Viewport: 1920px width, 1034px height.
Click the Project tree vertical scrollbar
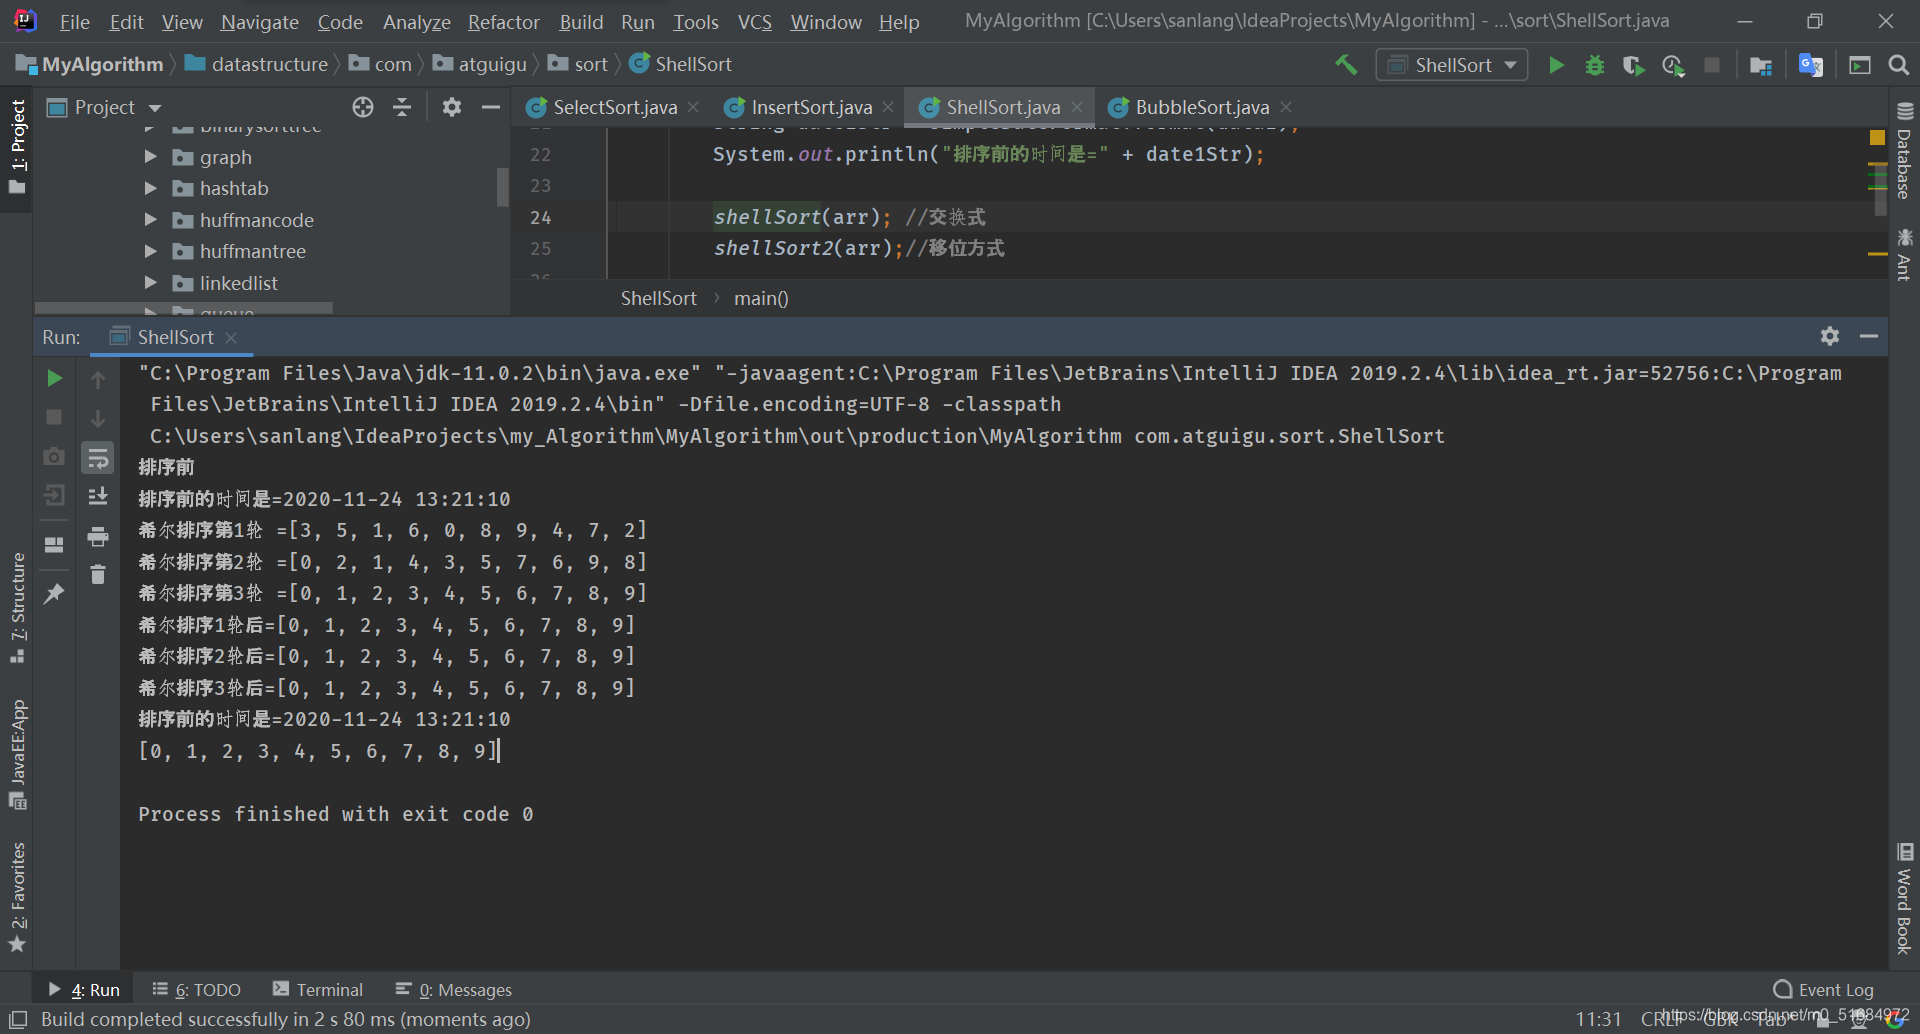point(503,186)
